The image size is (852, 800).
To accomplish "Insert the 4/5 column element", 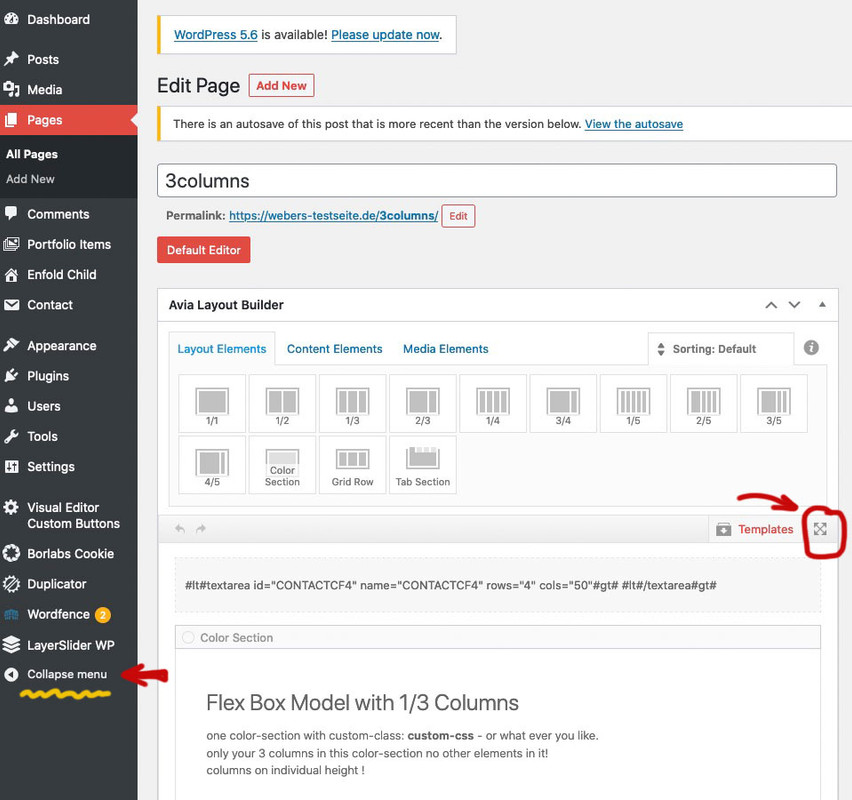I will [212, 465].
